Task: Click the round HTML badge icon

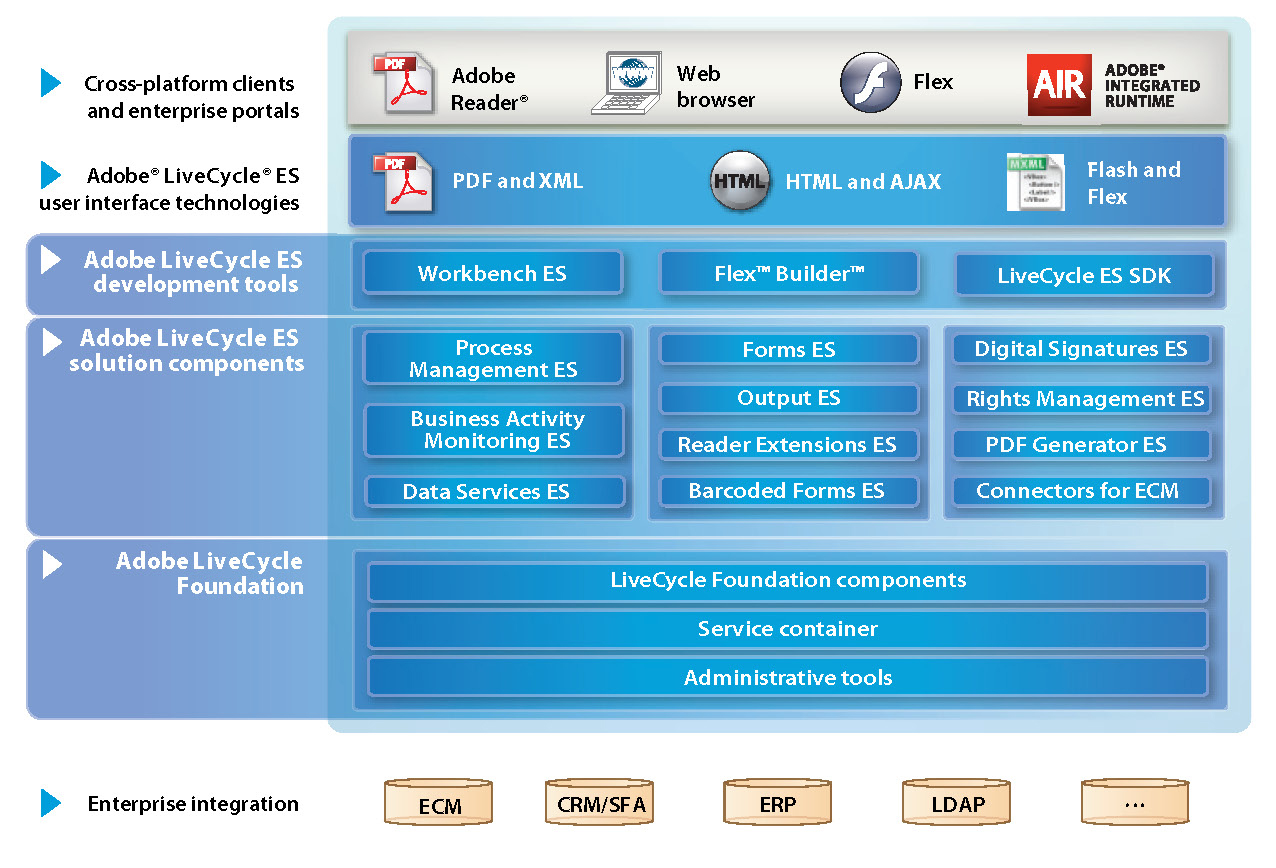Action: click(x=740, y=181)
